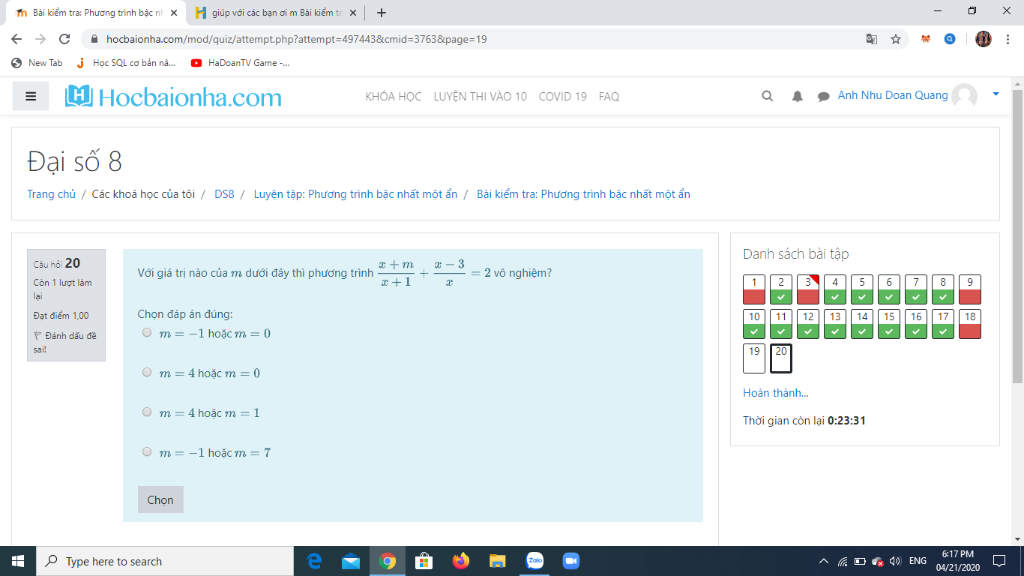Click the fox extension icon

925,39
